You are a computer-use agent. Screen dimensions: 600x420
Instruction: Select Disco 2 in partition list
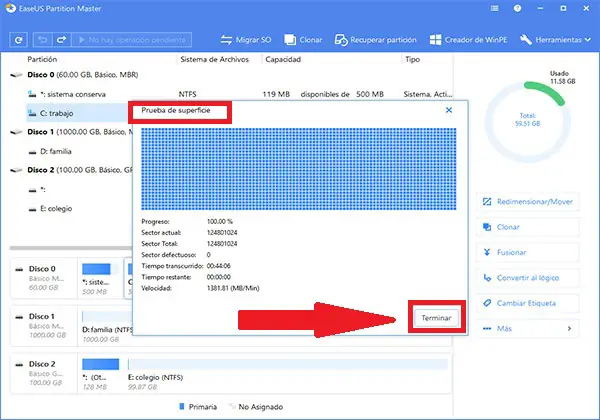click(x=73, y=170)
